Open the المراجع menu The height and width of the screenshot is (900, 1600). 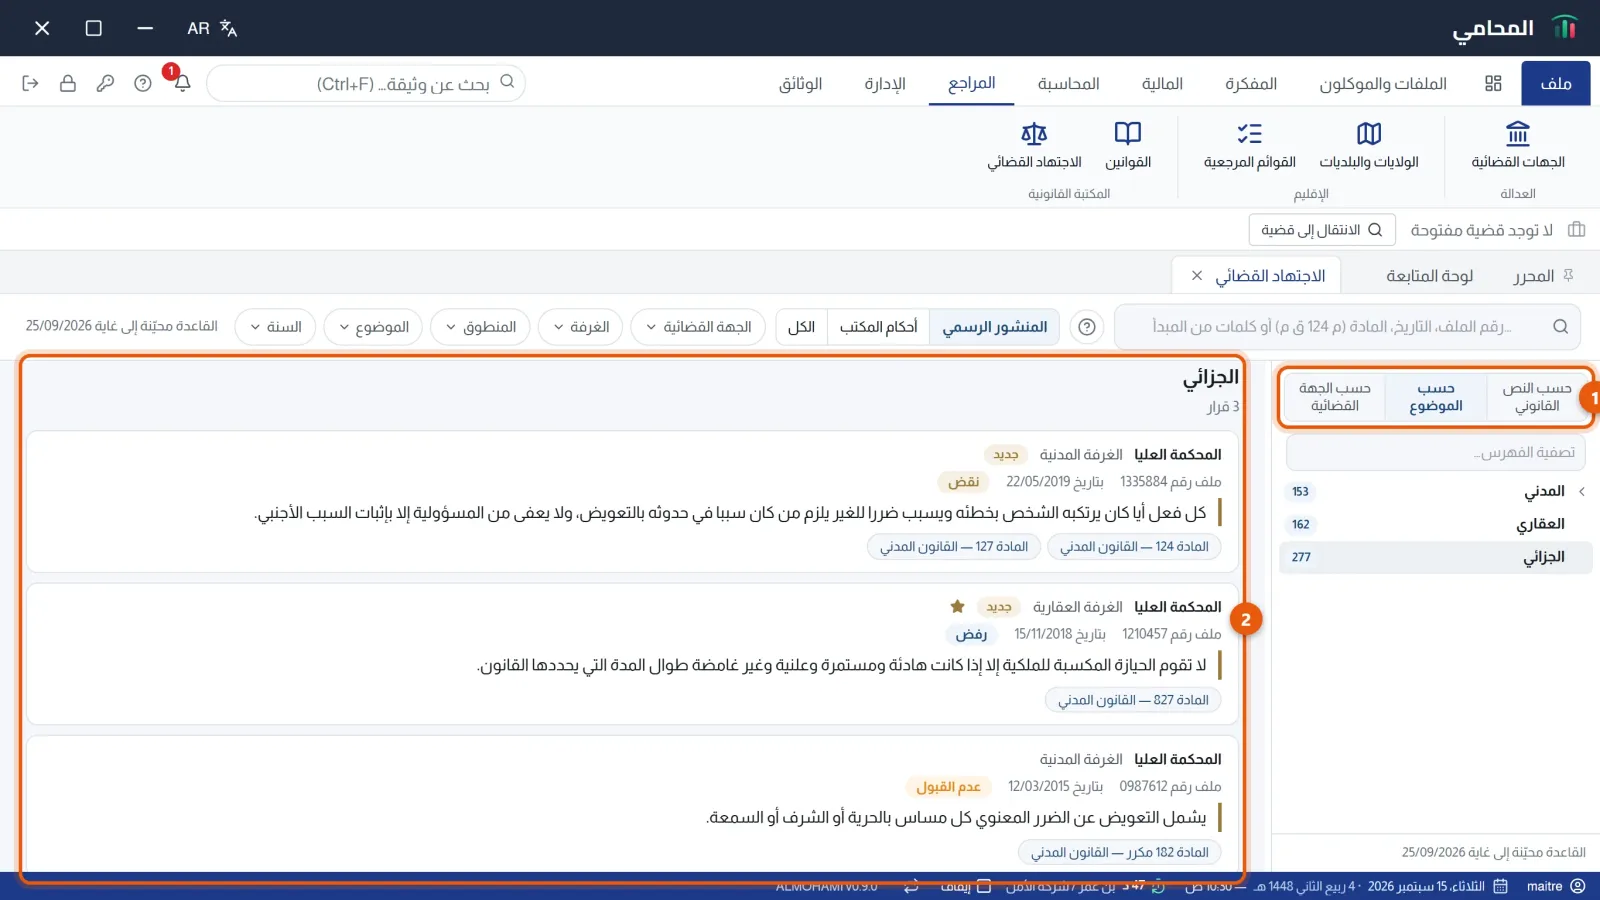click(971, 83)
